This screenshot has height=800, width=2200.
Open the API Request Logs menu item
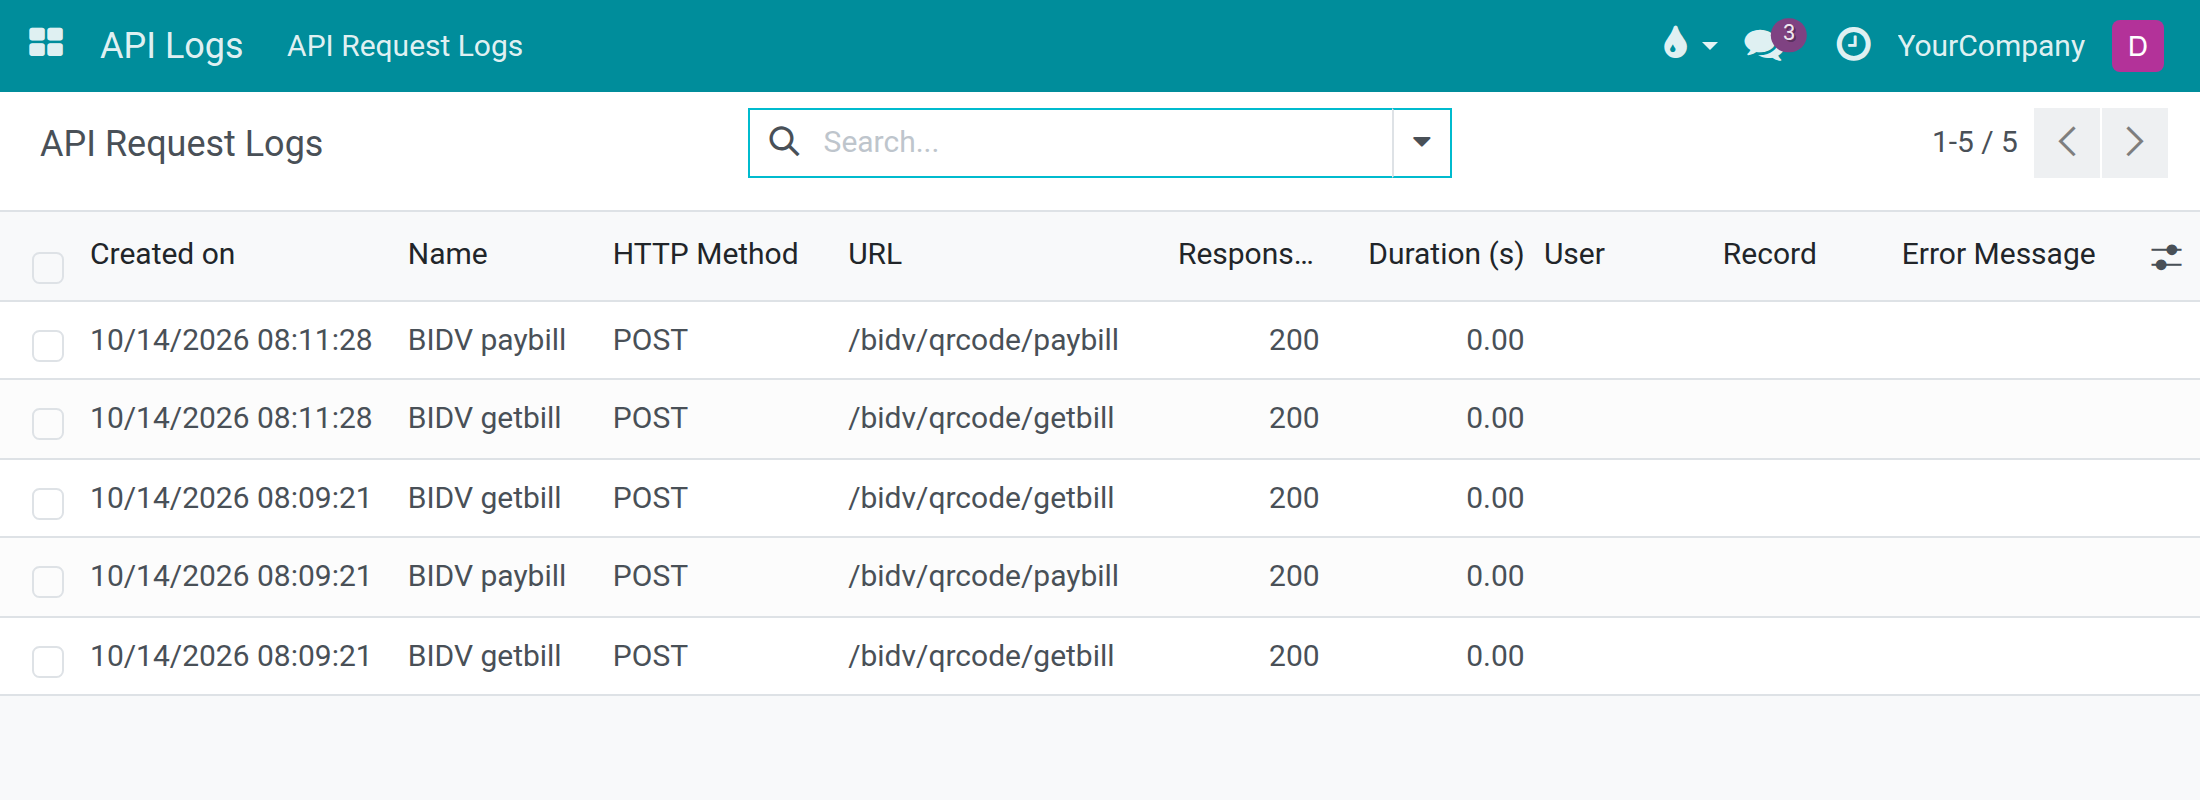[405, 46]
